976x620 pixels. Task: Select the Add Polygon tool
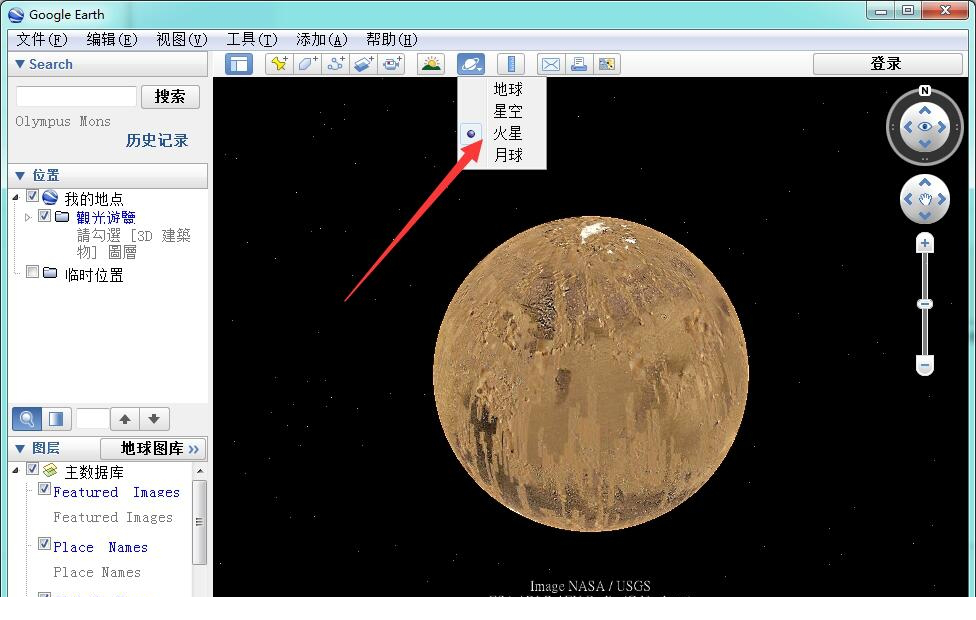tap(305, 63)
